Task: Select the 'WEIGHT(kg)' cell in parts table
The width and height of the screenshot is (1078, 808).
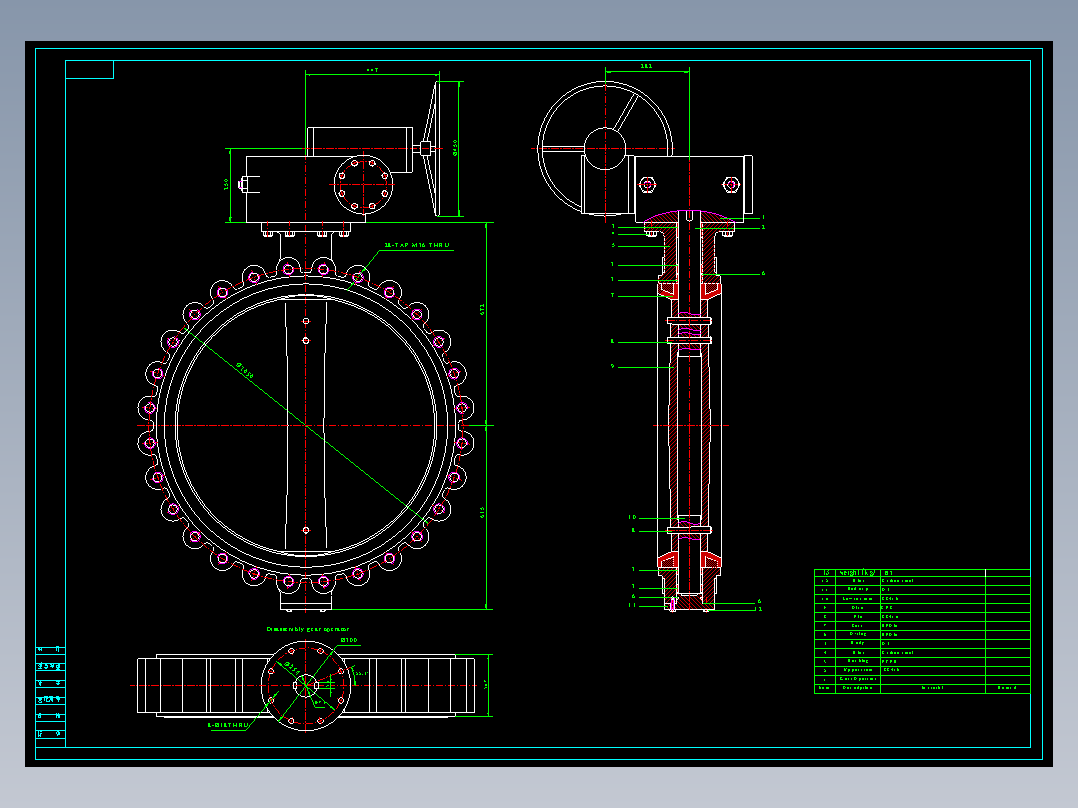Action: coord(857,573)
